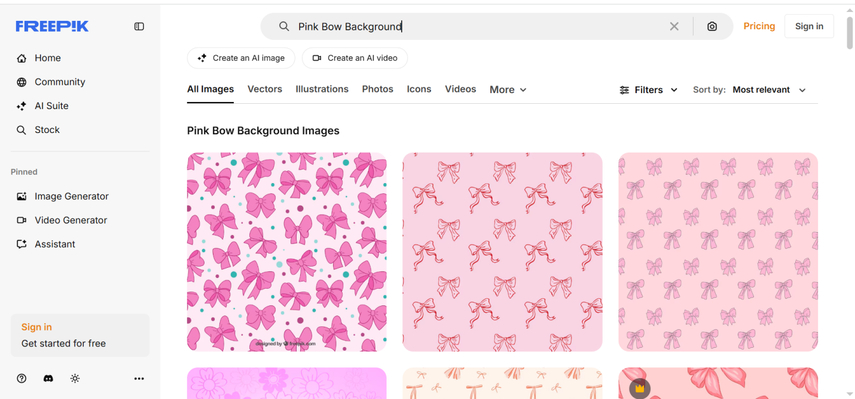855x399 pixels.
Task: Click the Pinned section label
Action: [x=24, y=172]
